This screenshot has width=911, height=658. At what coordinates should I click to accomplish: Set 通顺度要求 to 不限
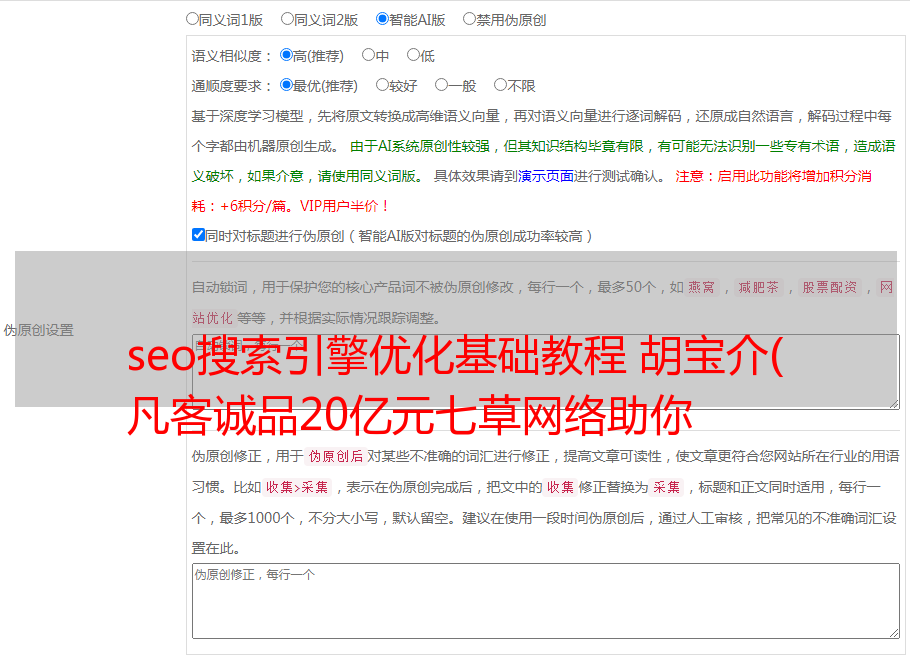500,85
